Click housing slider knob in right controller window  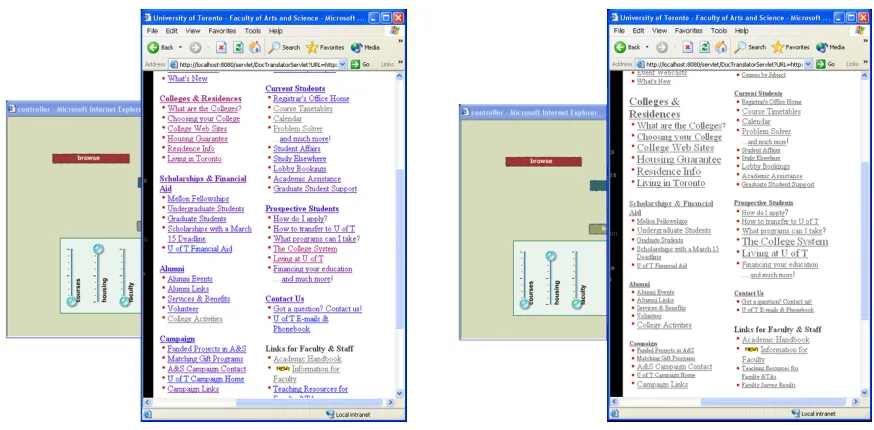pyautogui.click(x=551, y=256)
